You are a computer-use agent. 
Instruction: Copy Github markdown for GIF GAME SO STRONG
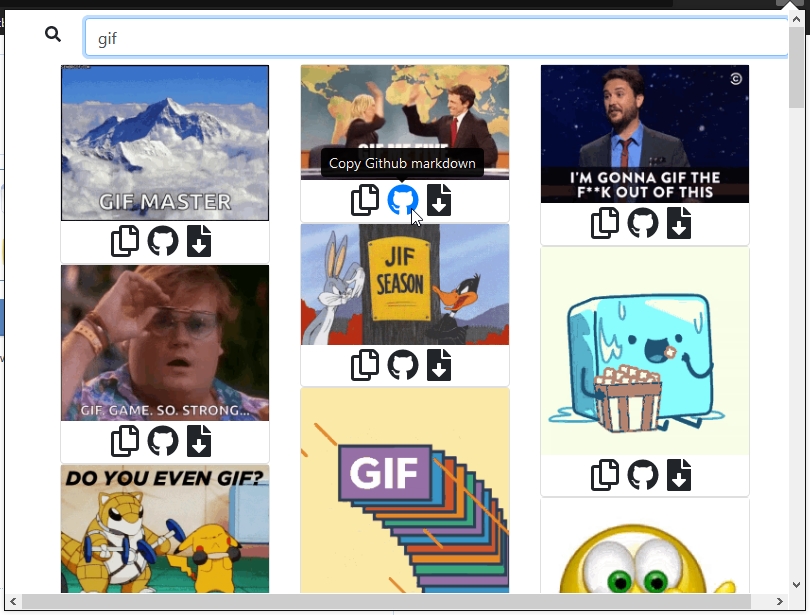point(163,441)
